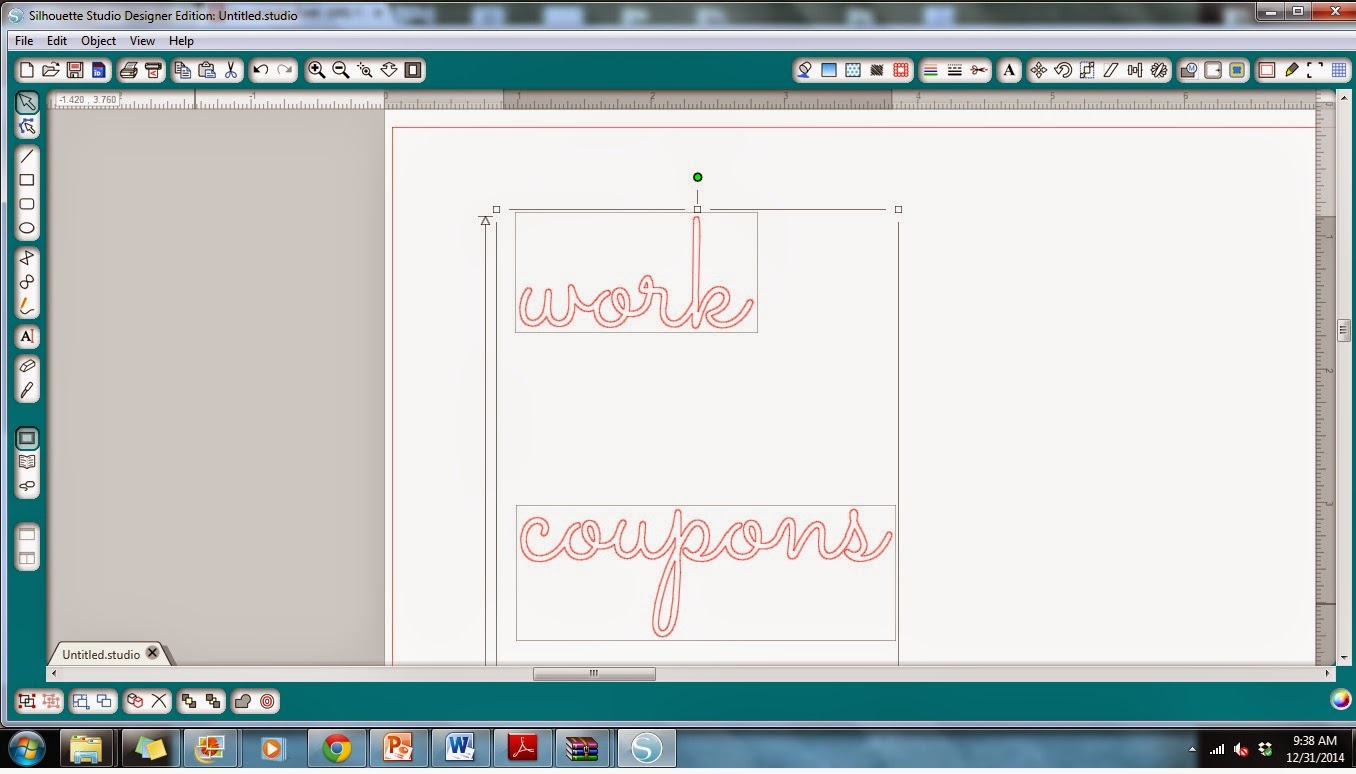Close the Untitled.studio tab

152,653
